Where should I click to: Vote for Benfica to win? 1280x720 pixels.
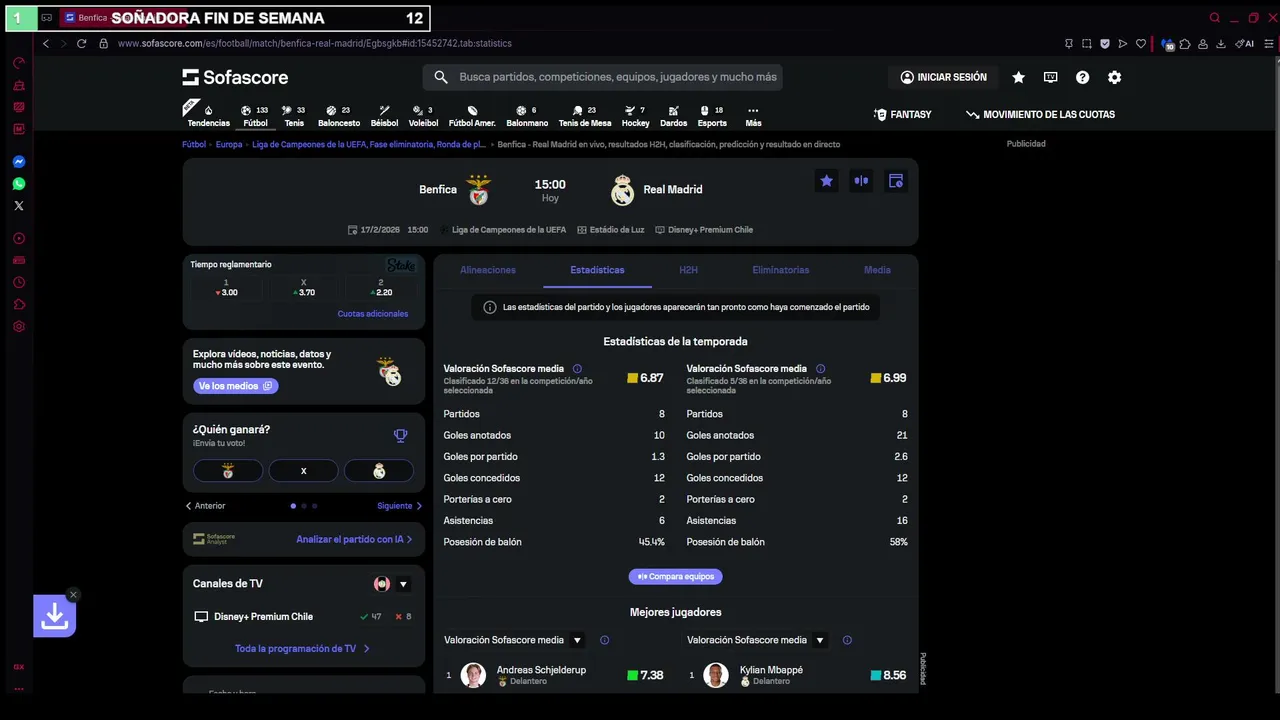(228, 471)
